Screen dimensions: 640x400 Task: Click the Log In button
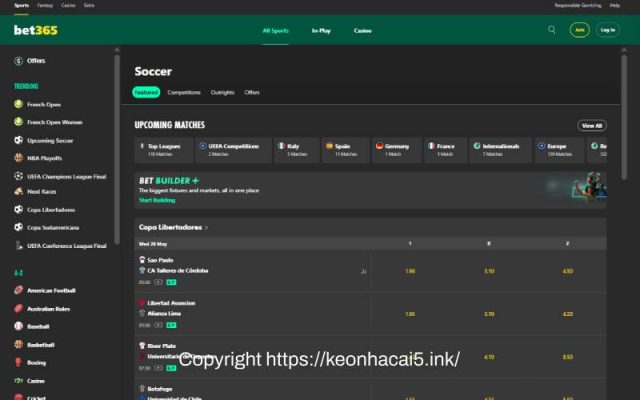click(x=608, y=30)
